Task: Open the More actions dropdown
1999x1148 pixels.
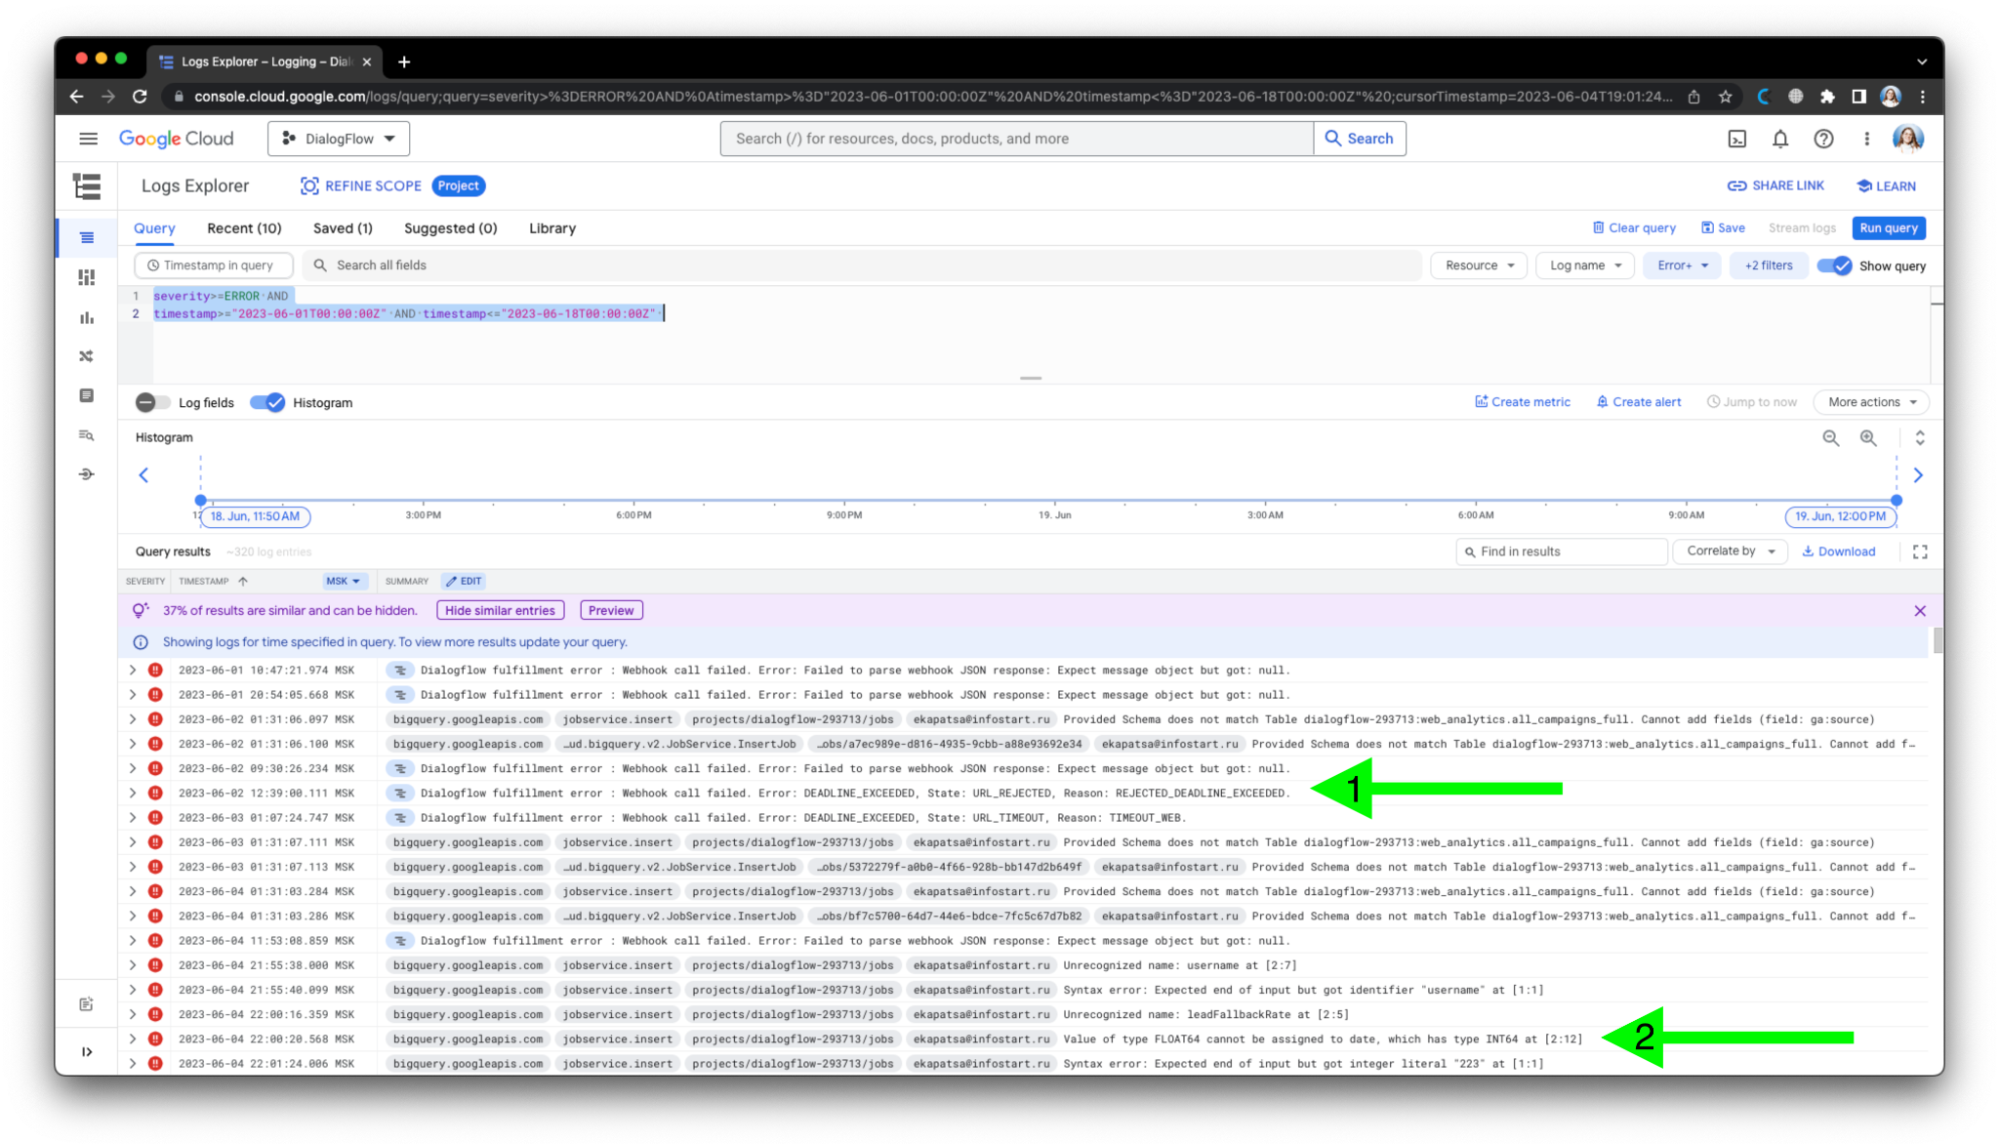Action: click(x=1871, y=402)
